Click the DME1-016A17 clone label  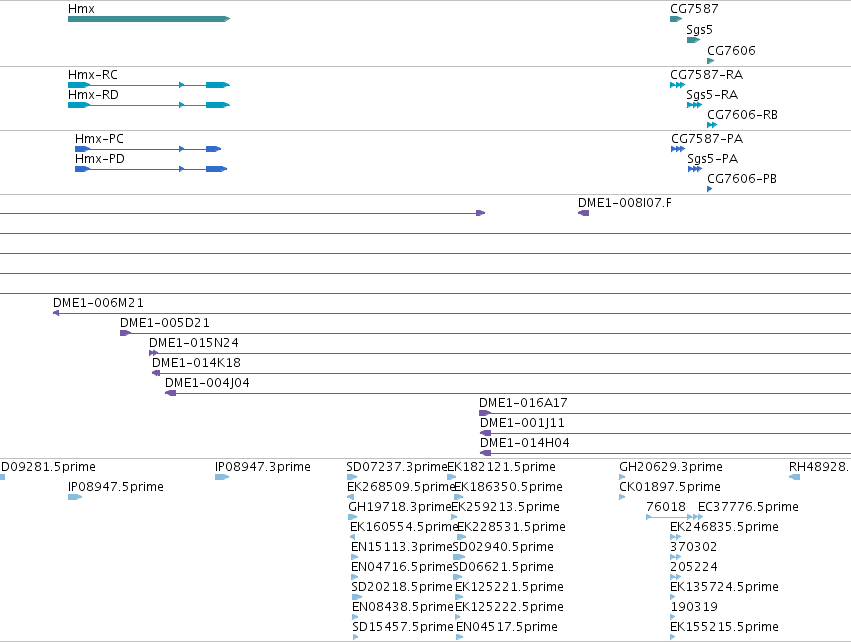(523, 403)
